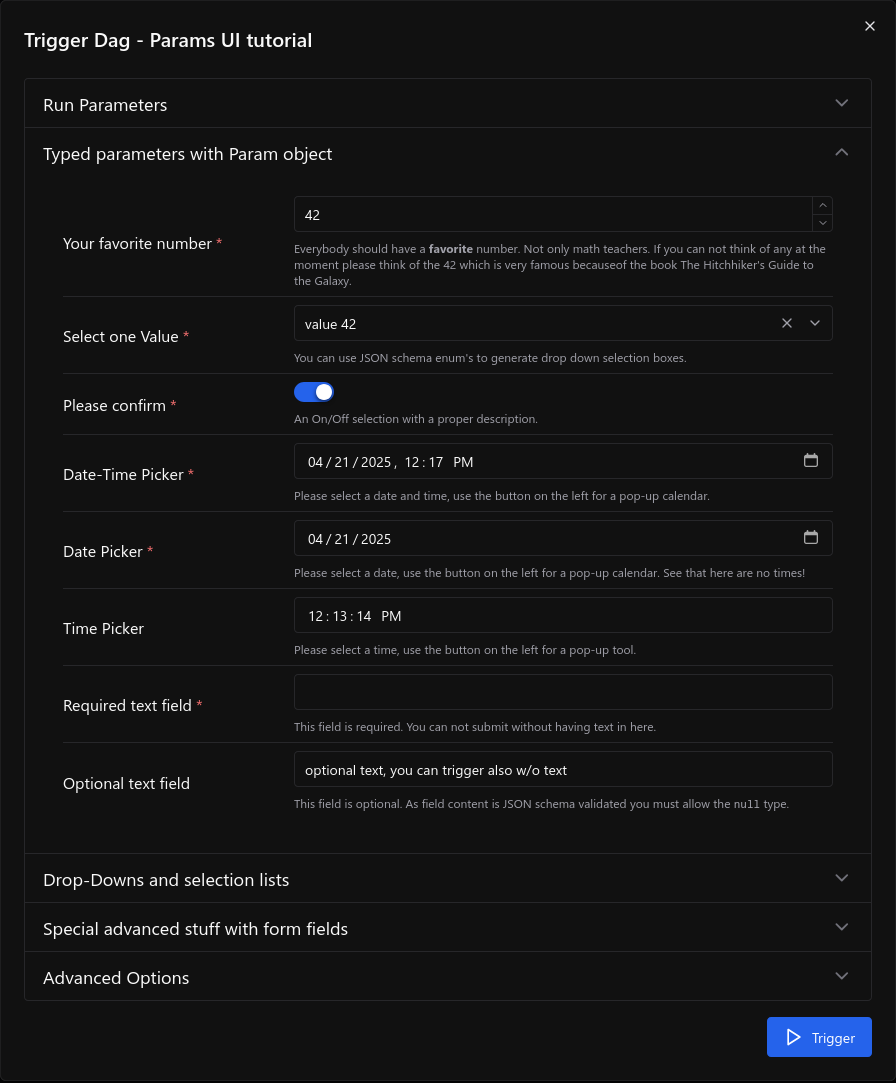
Task: Toggle the Please confirm switch off
Action: [x=314, y=392]
